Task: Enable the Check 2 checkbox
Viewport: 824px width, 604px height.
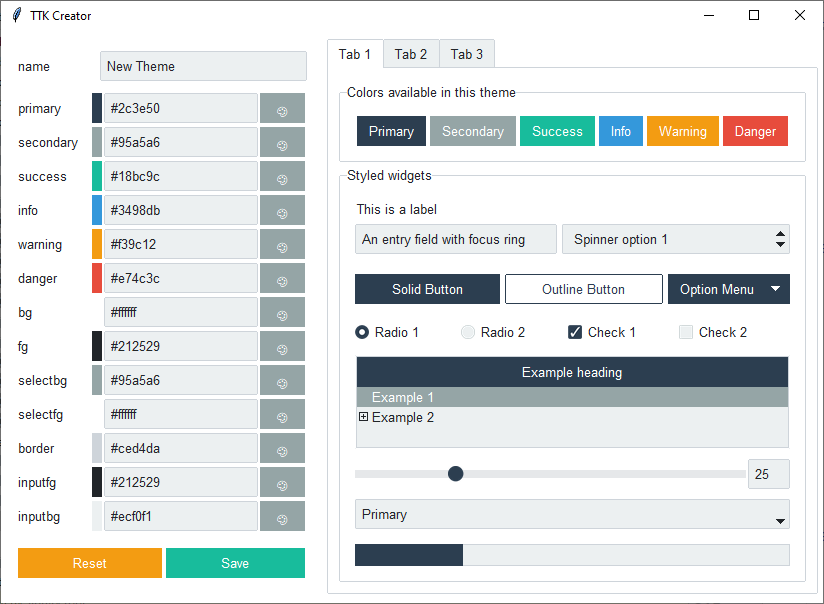Action: 686,332
